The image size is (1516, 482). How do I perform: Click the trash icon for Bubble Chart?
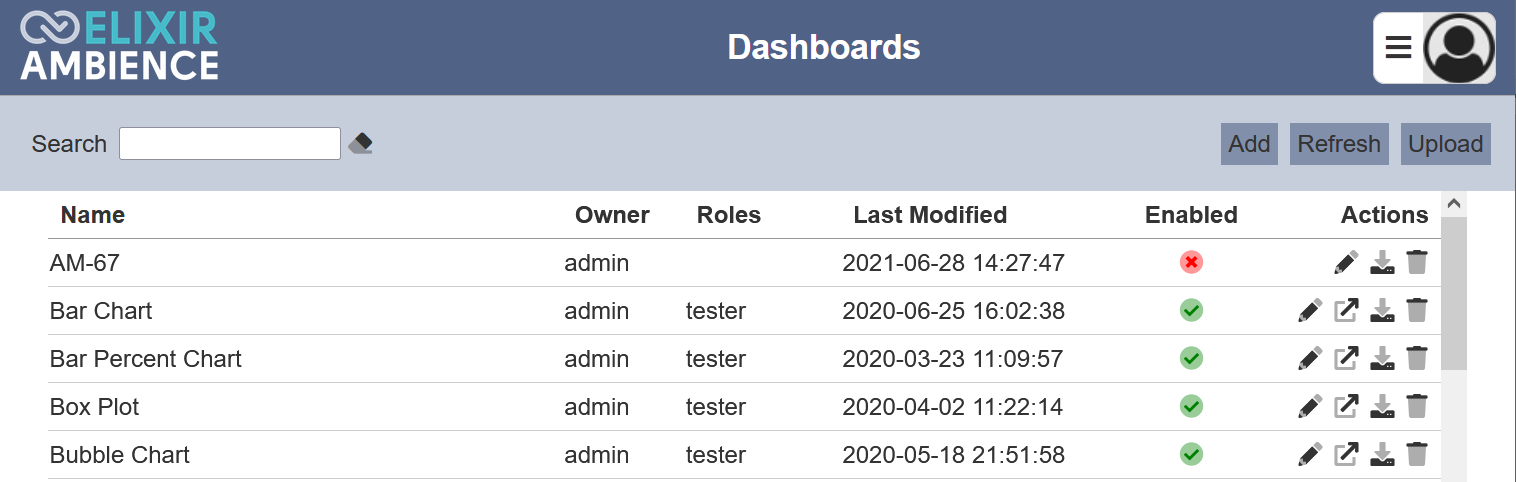(1416, 455)
